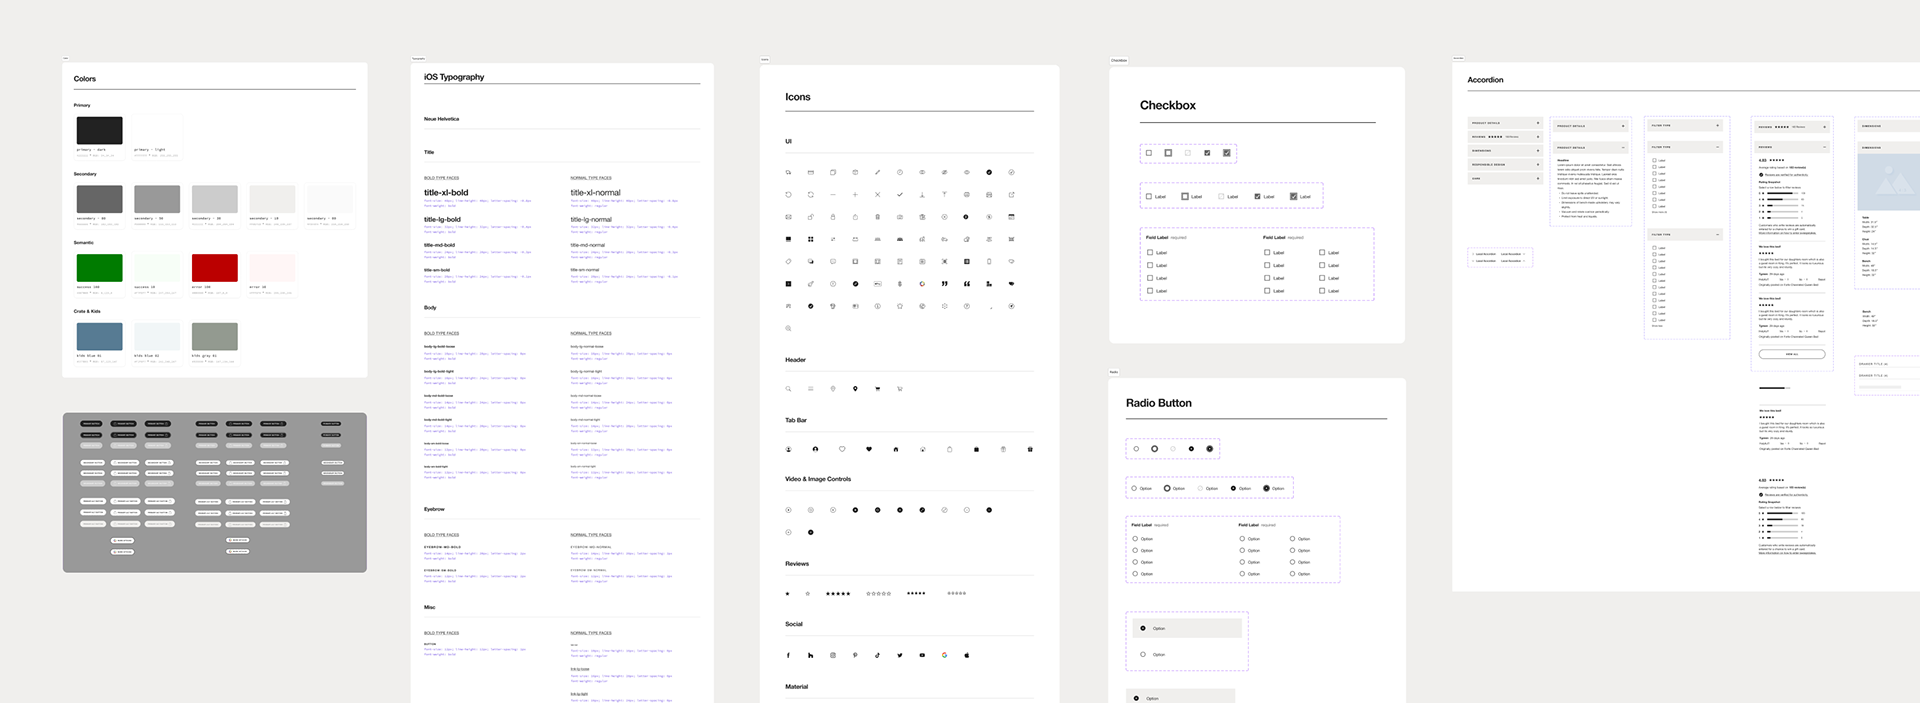Select the TikTok icon in Social icons
The width and height of the screenshot is (1920, 703).
877,656
